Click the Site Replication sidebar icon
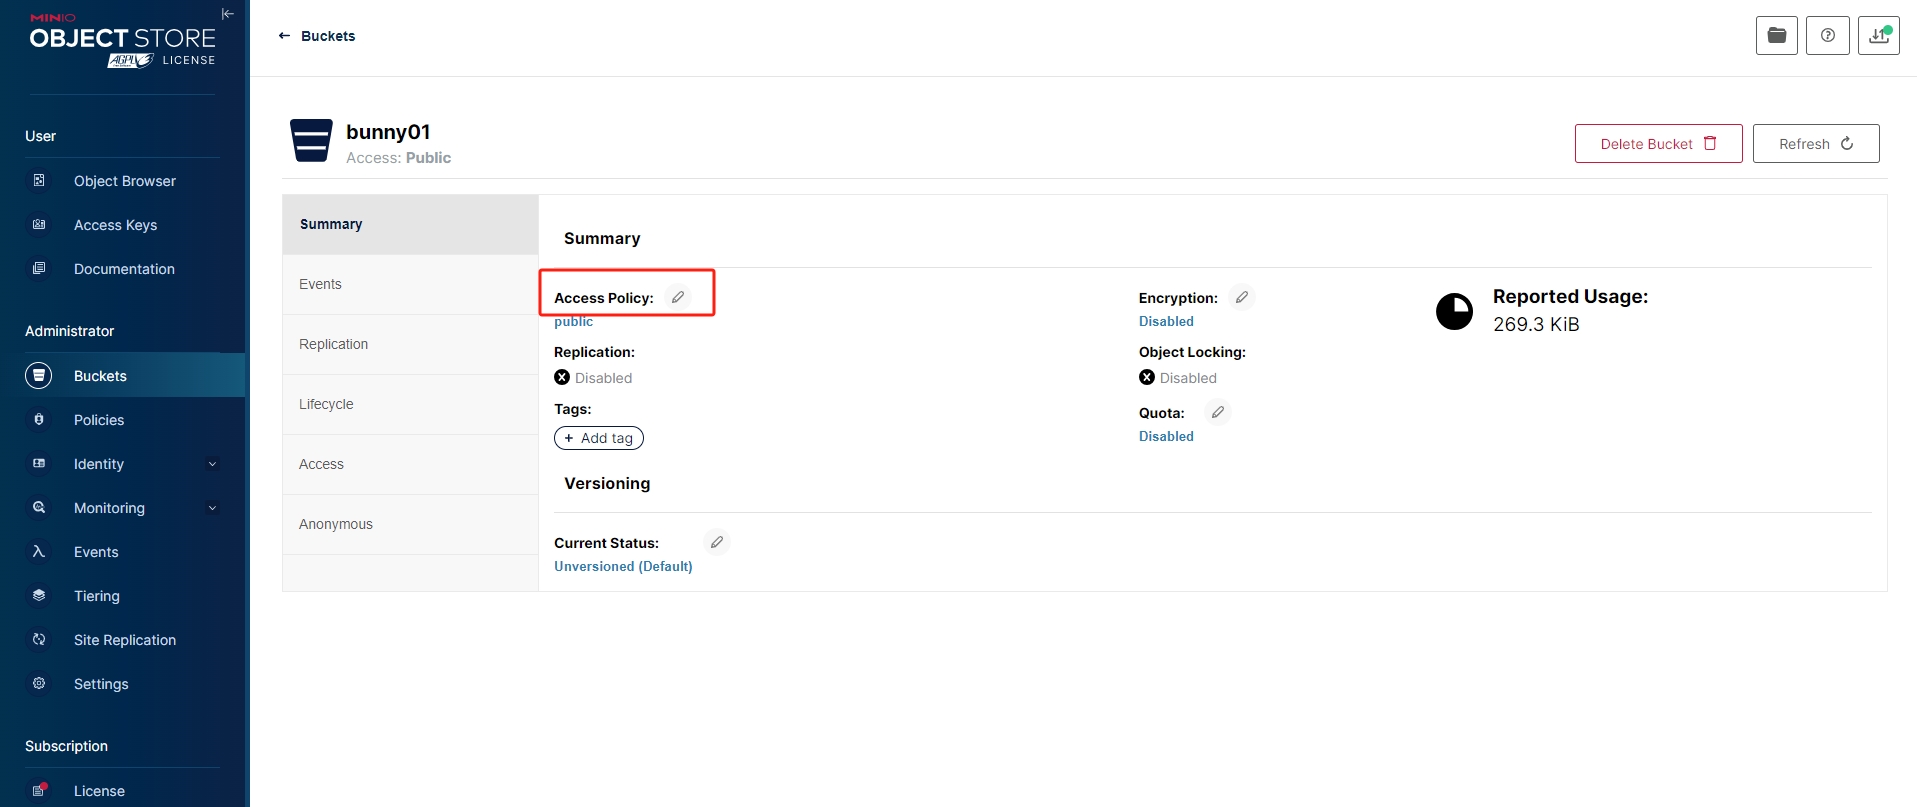Viewport: 1917px width, 807px height. pyautogui.click(x=39, y=640)
